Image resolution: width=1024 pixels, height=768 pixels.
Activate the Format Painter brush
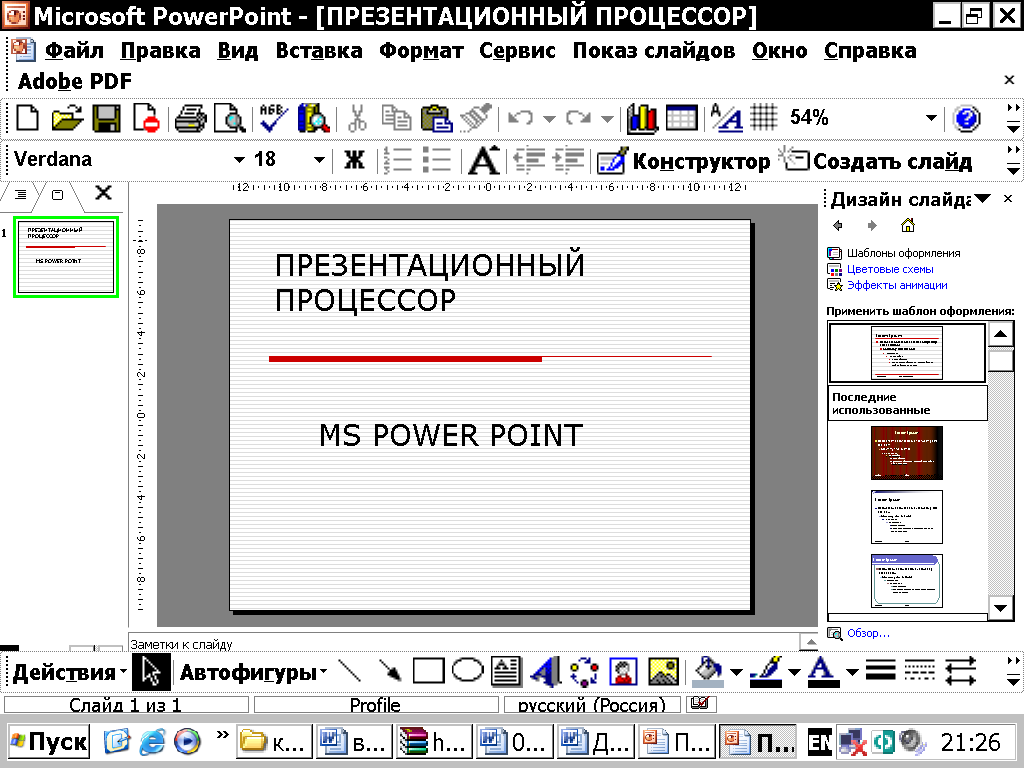click(x=475, y=118)
